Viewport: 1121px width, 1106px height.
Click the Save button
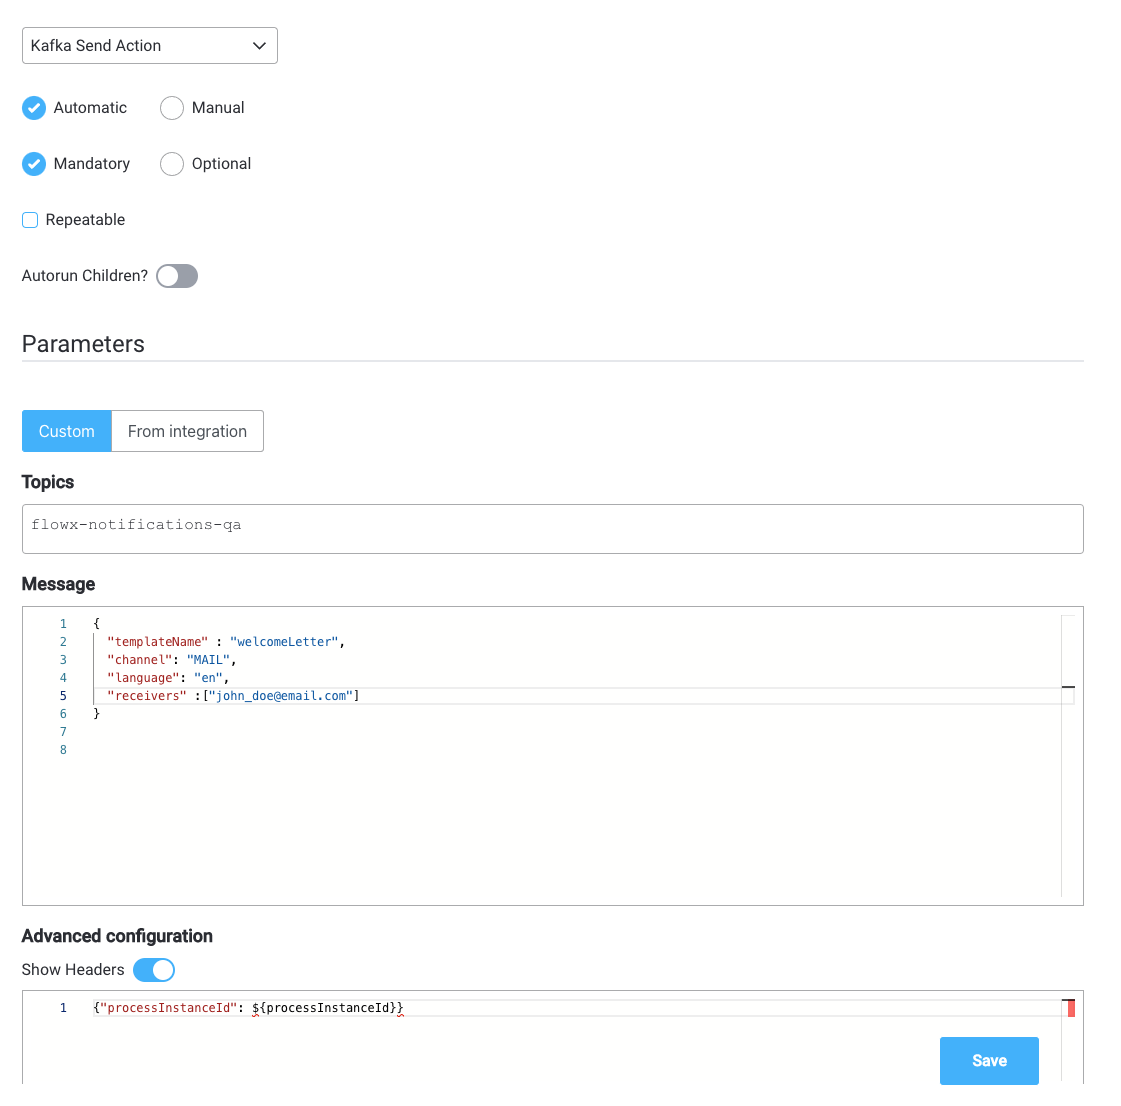tap(989, 1061)
